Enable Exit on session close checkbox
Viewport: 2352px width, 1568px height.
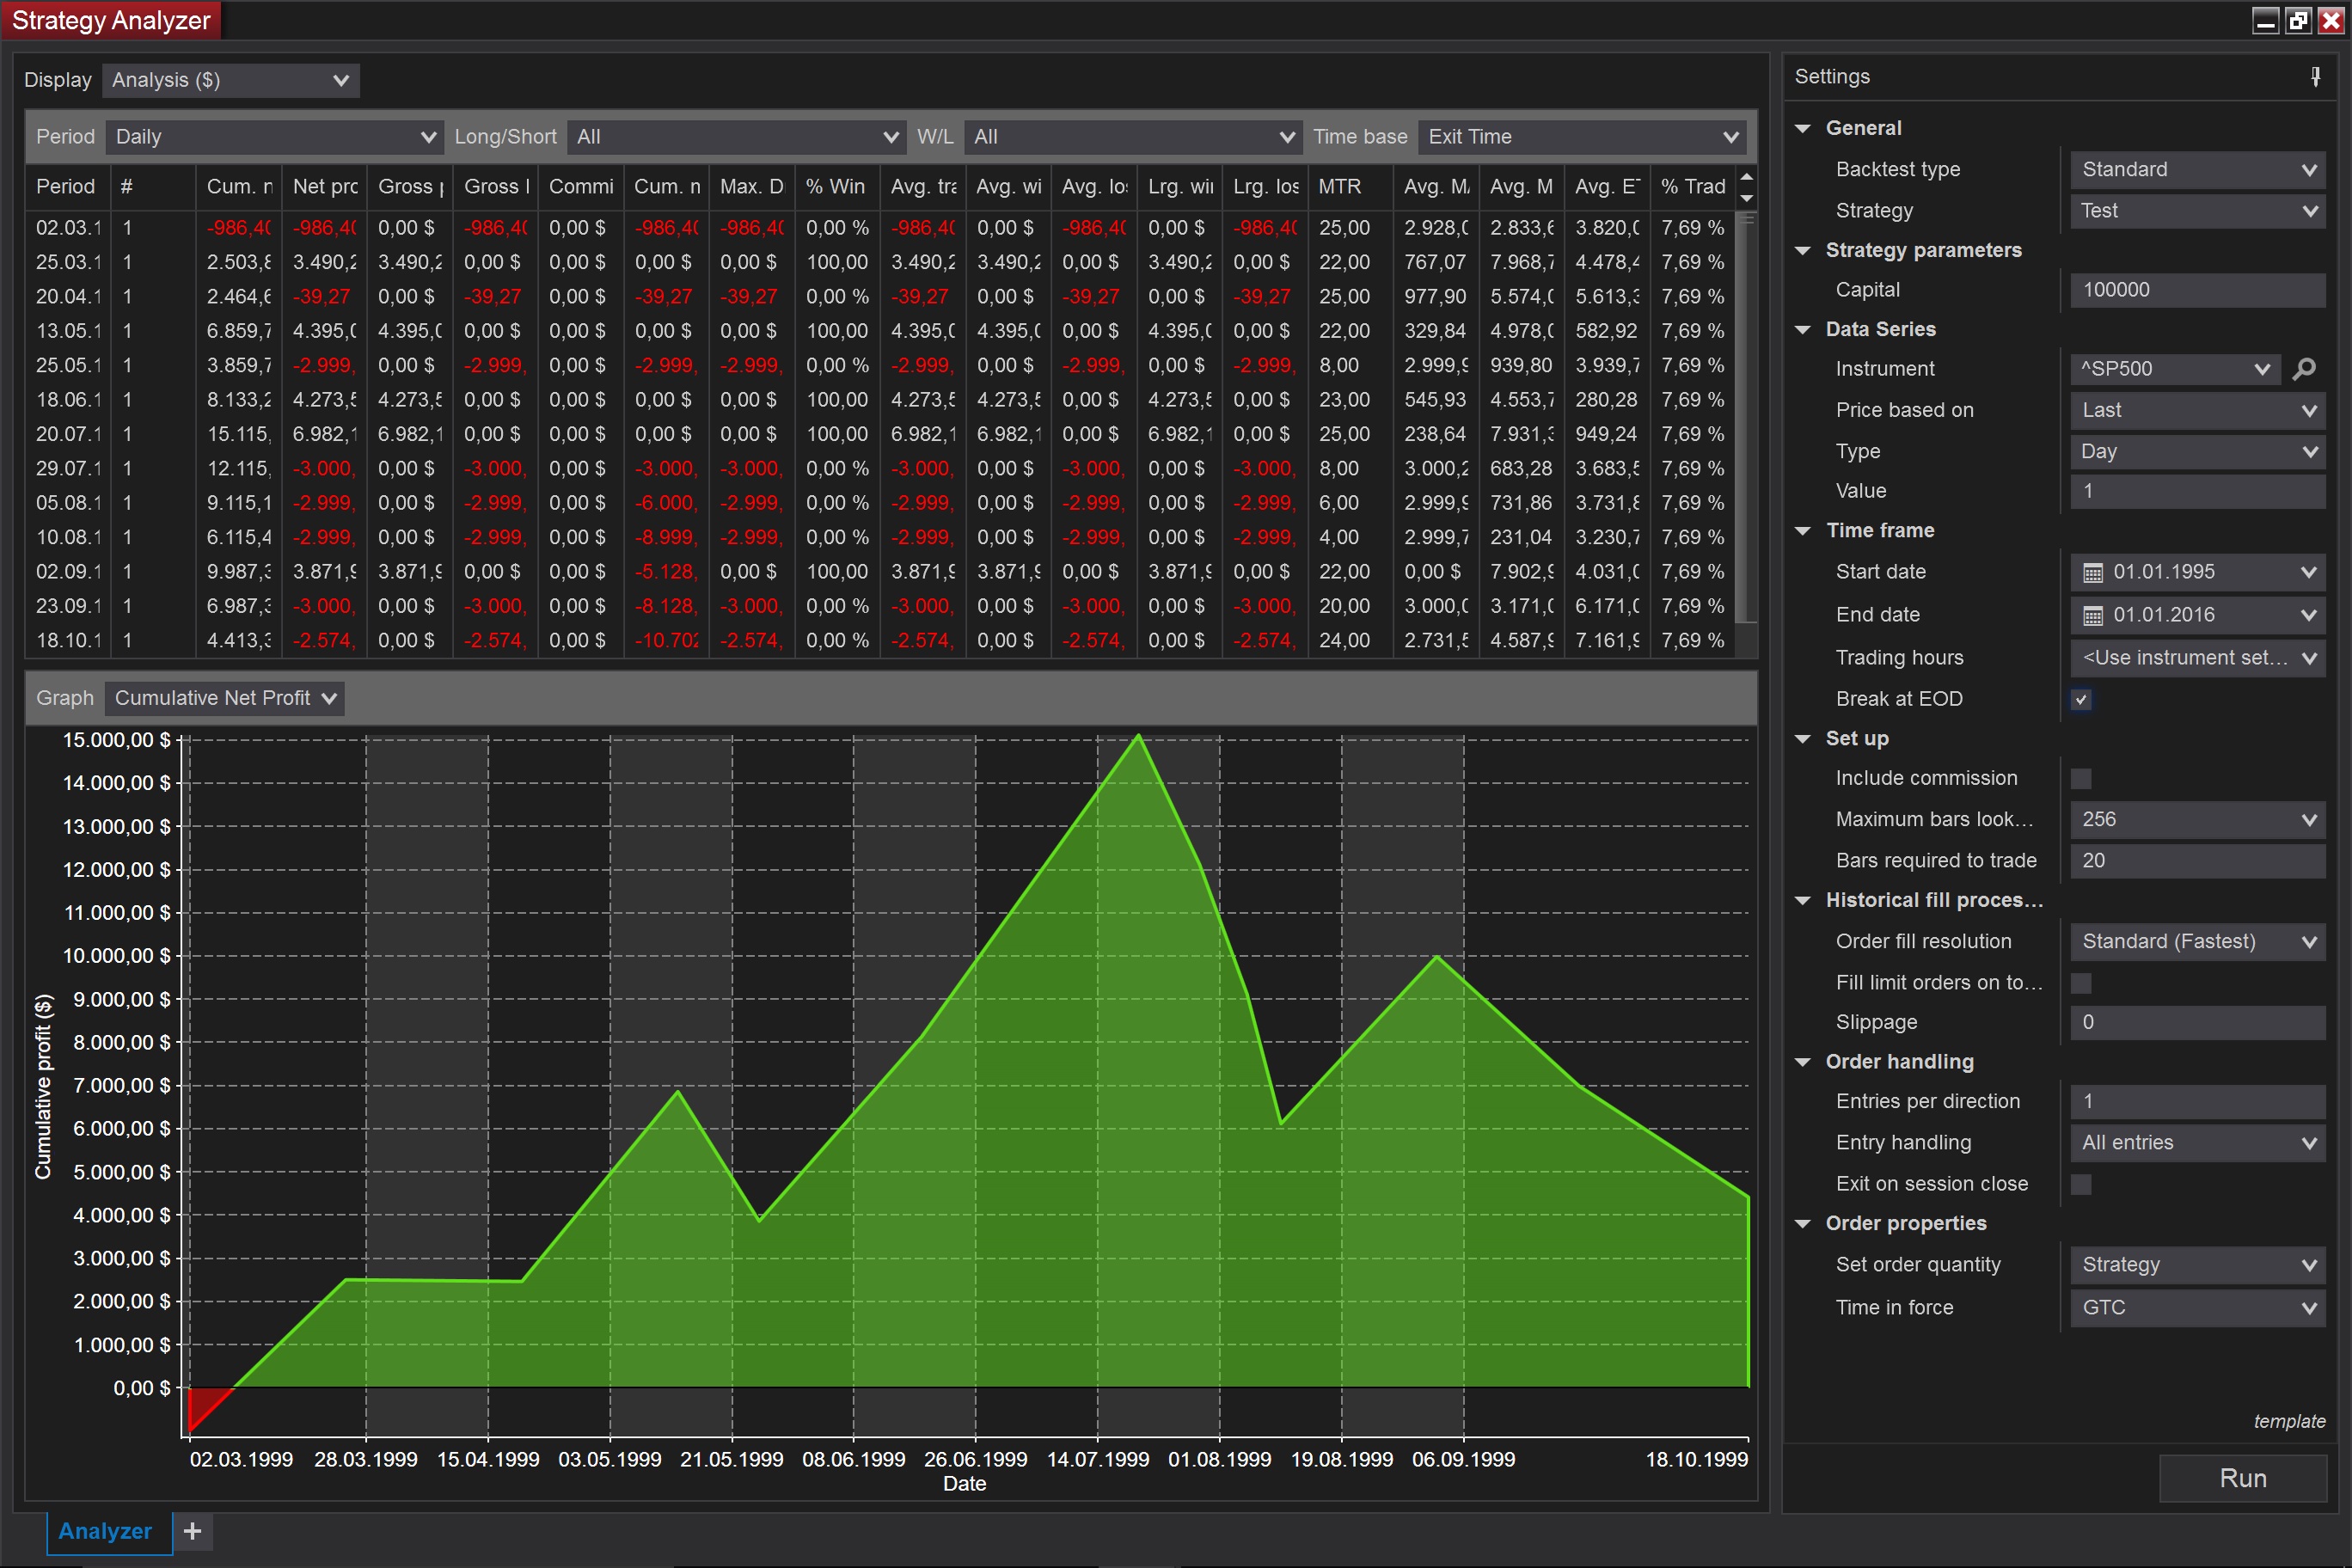[2081, 1184]
